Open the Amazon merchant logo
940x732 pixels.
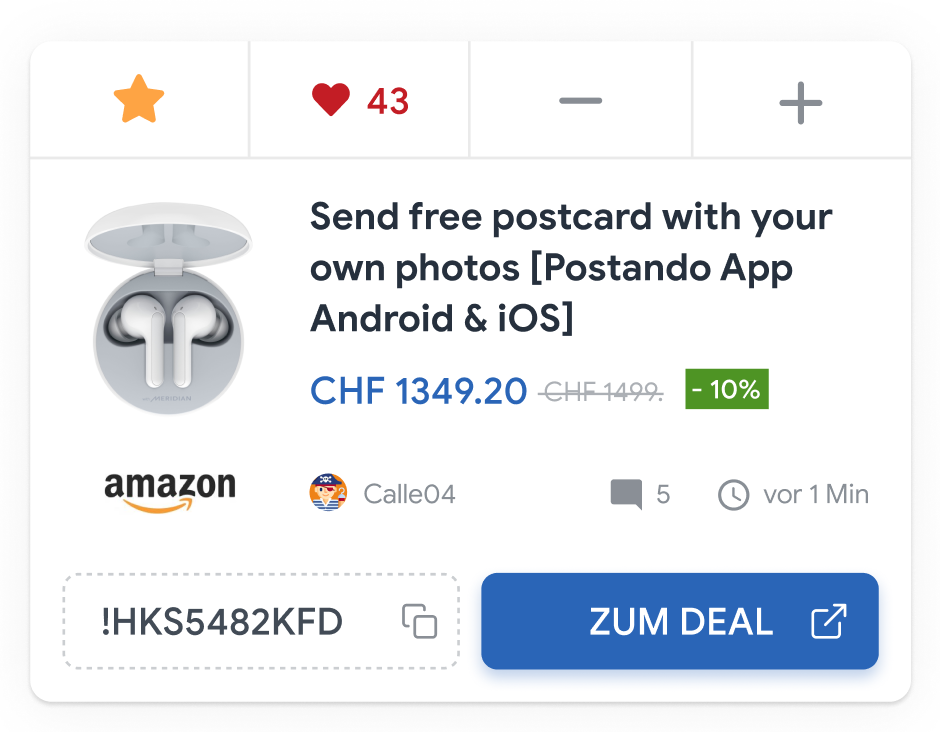[169, 492]
